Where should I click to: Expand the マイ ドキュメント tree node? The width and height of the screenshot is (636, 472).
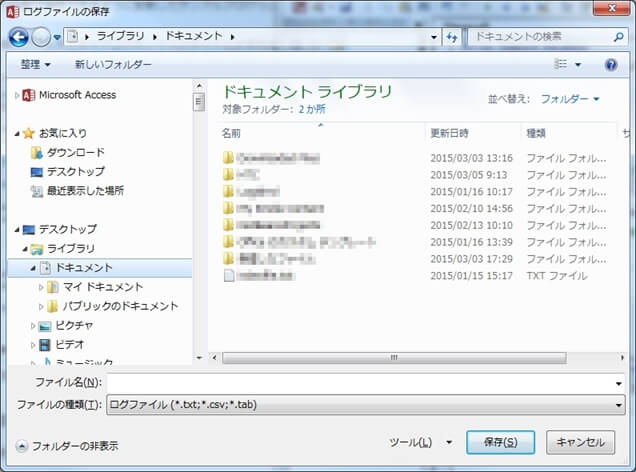tap(41, 287)
